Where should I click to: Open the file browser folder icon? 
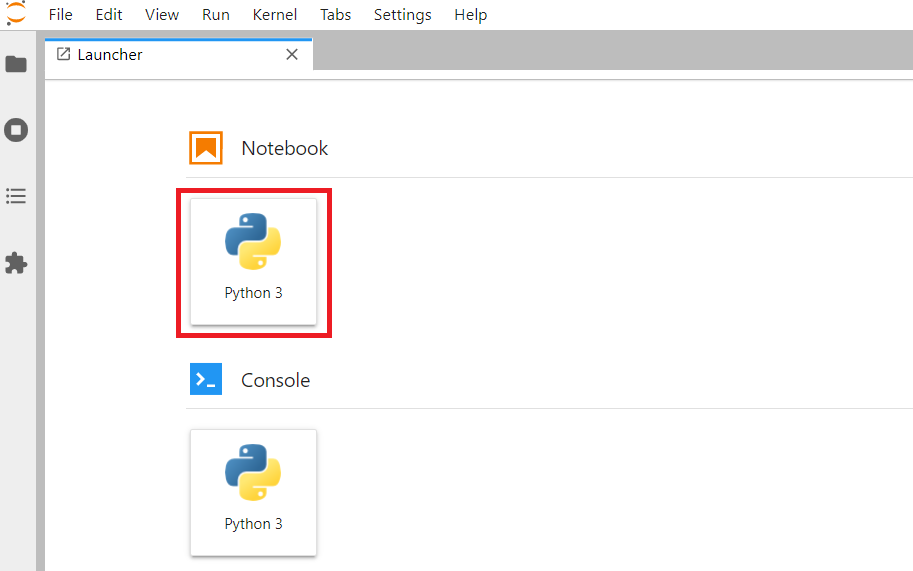tap(16, 64)
